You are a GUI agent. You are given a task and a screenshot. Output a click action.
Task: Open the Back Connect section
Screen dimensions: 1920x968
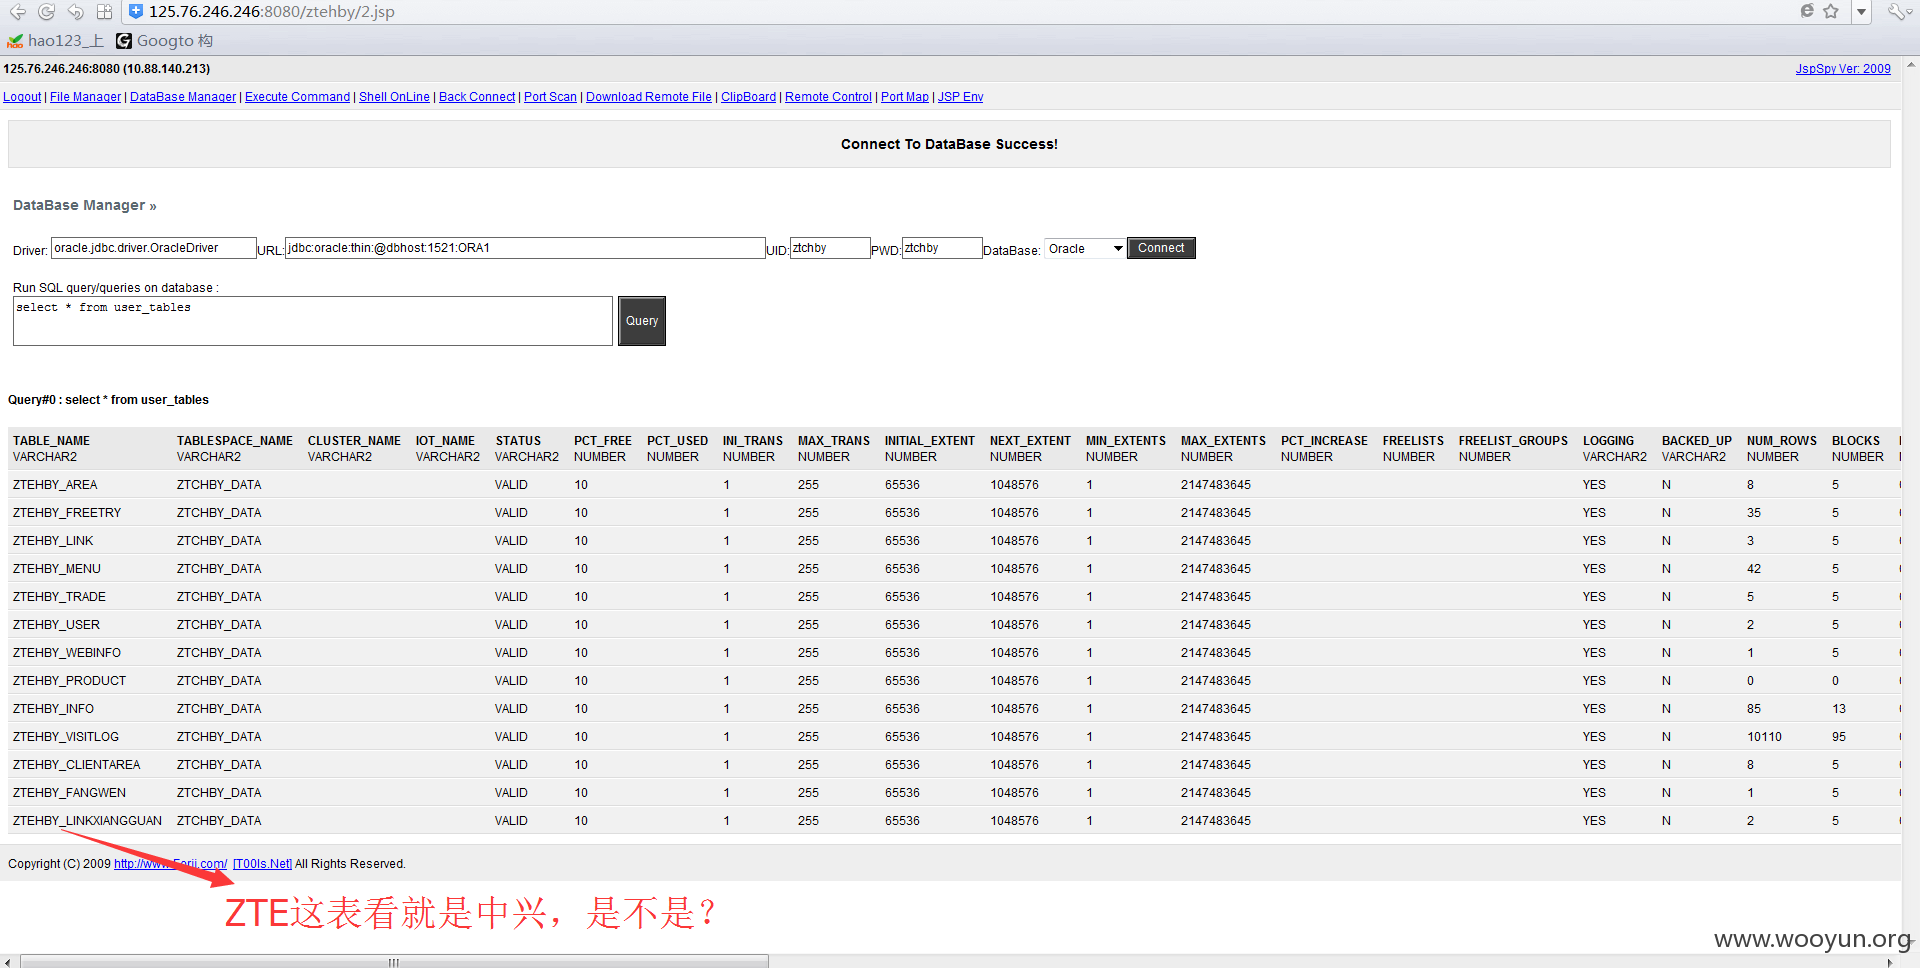coord(477,97)
